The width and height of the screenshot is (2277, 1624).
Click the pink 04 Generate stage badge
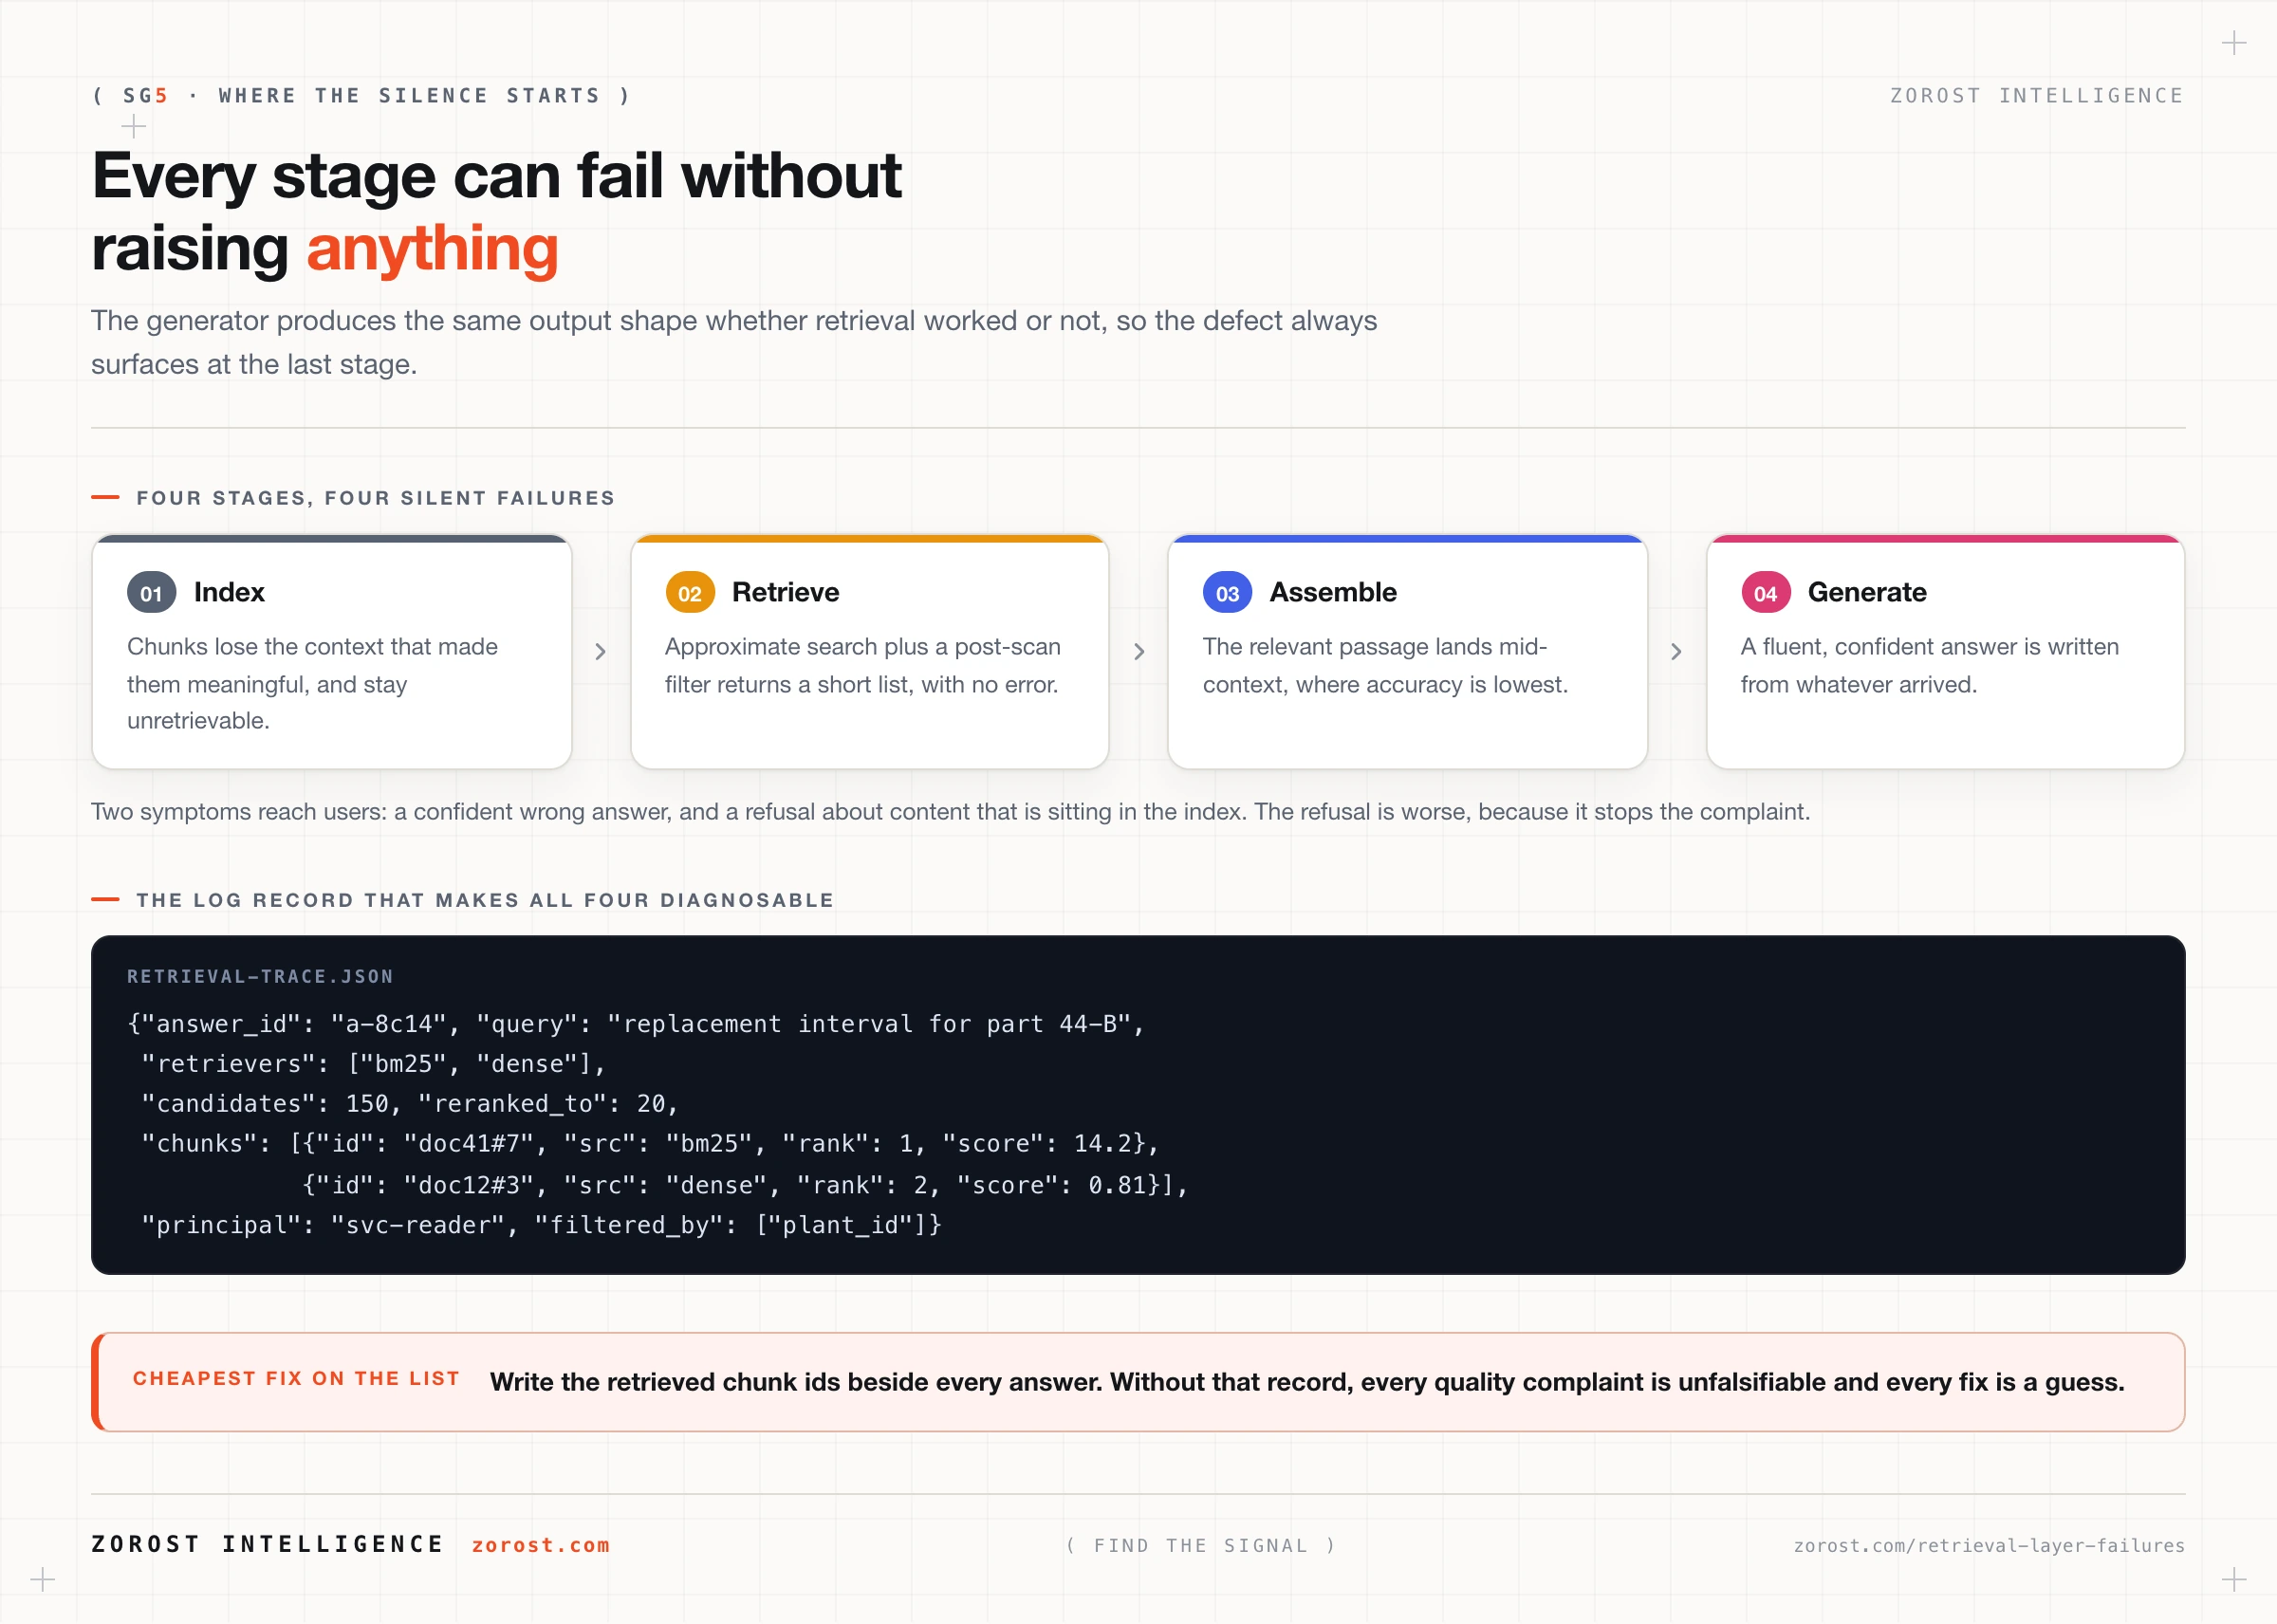coord(1765,593)
